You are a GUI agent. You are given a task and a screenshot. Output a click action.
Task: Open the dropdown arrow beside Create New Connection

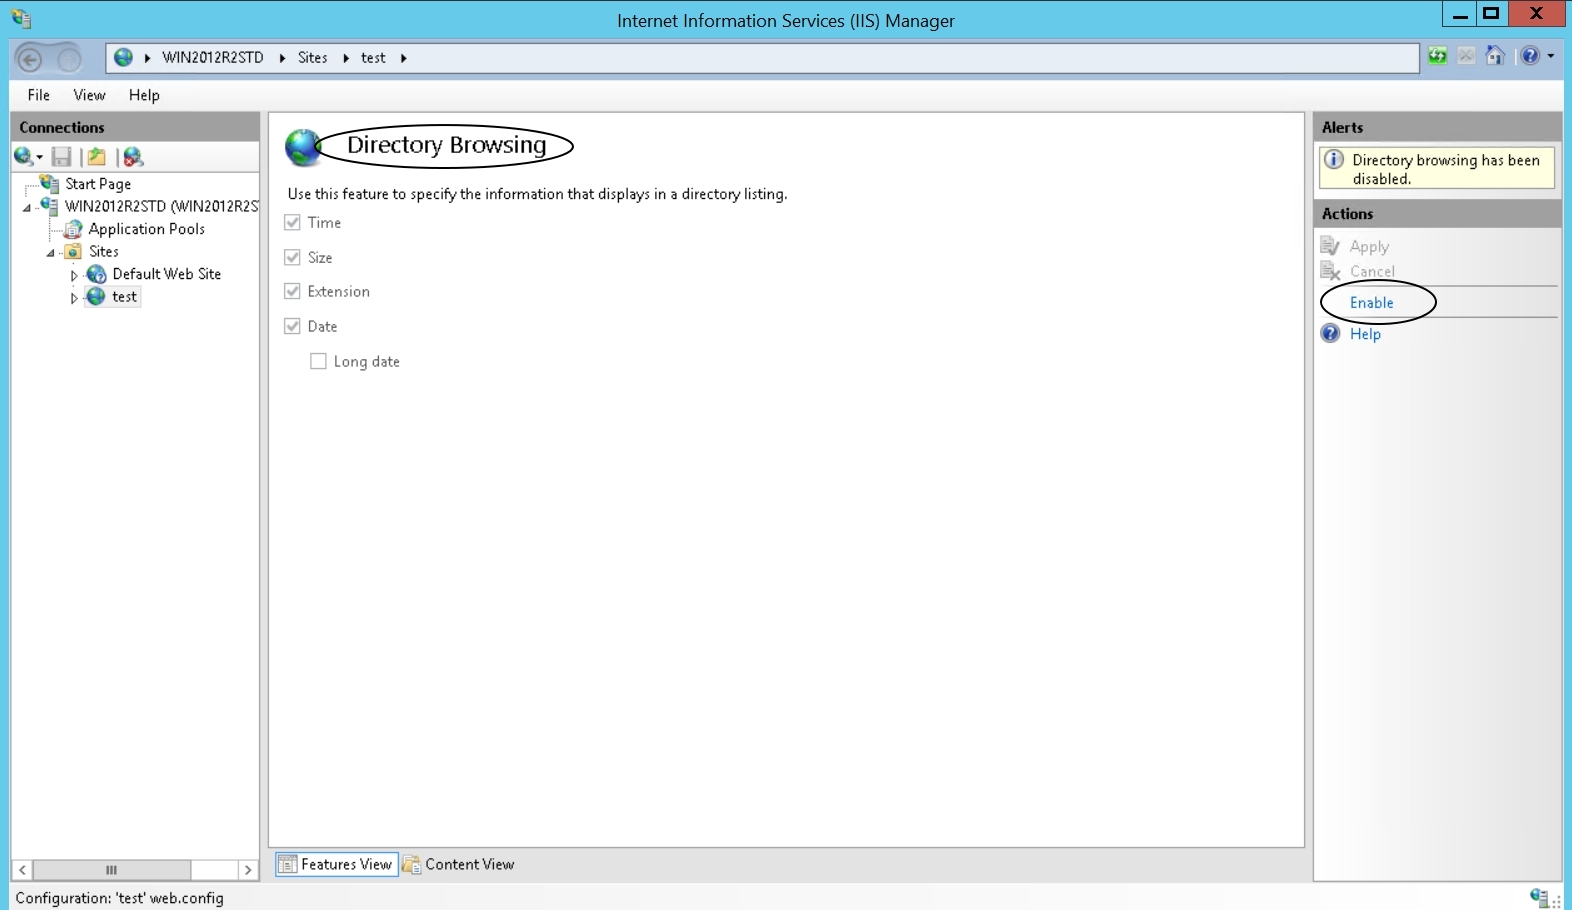(39, 158)
